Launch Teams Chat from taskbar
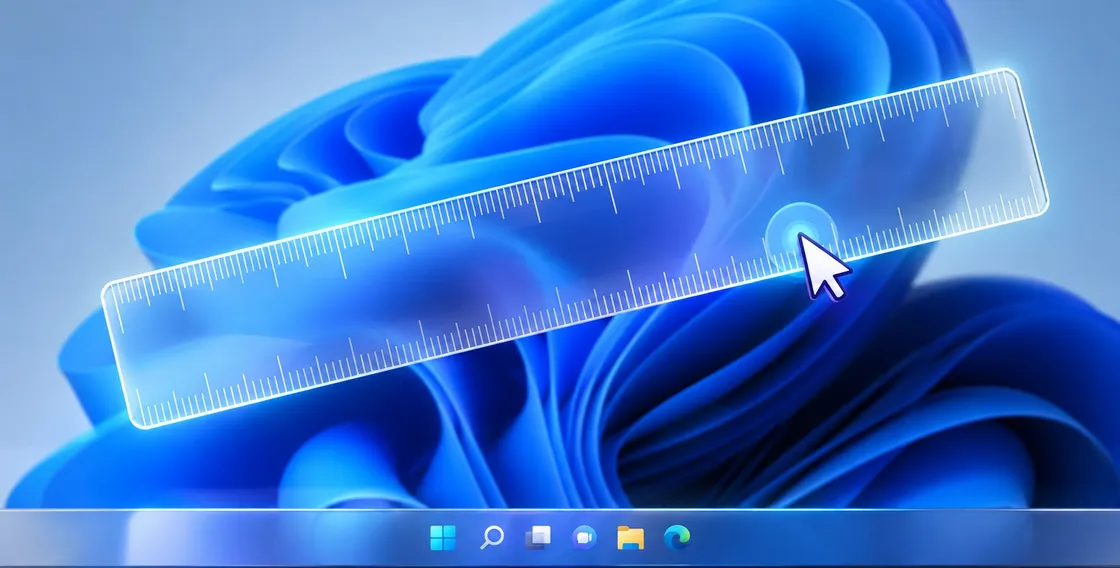 coord(584,537)
